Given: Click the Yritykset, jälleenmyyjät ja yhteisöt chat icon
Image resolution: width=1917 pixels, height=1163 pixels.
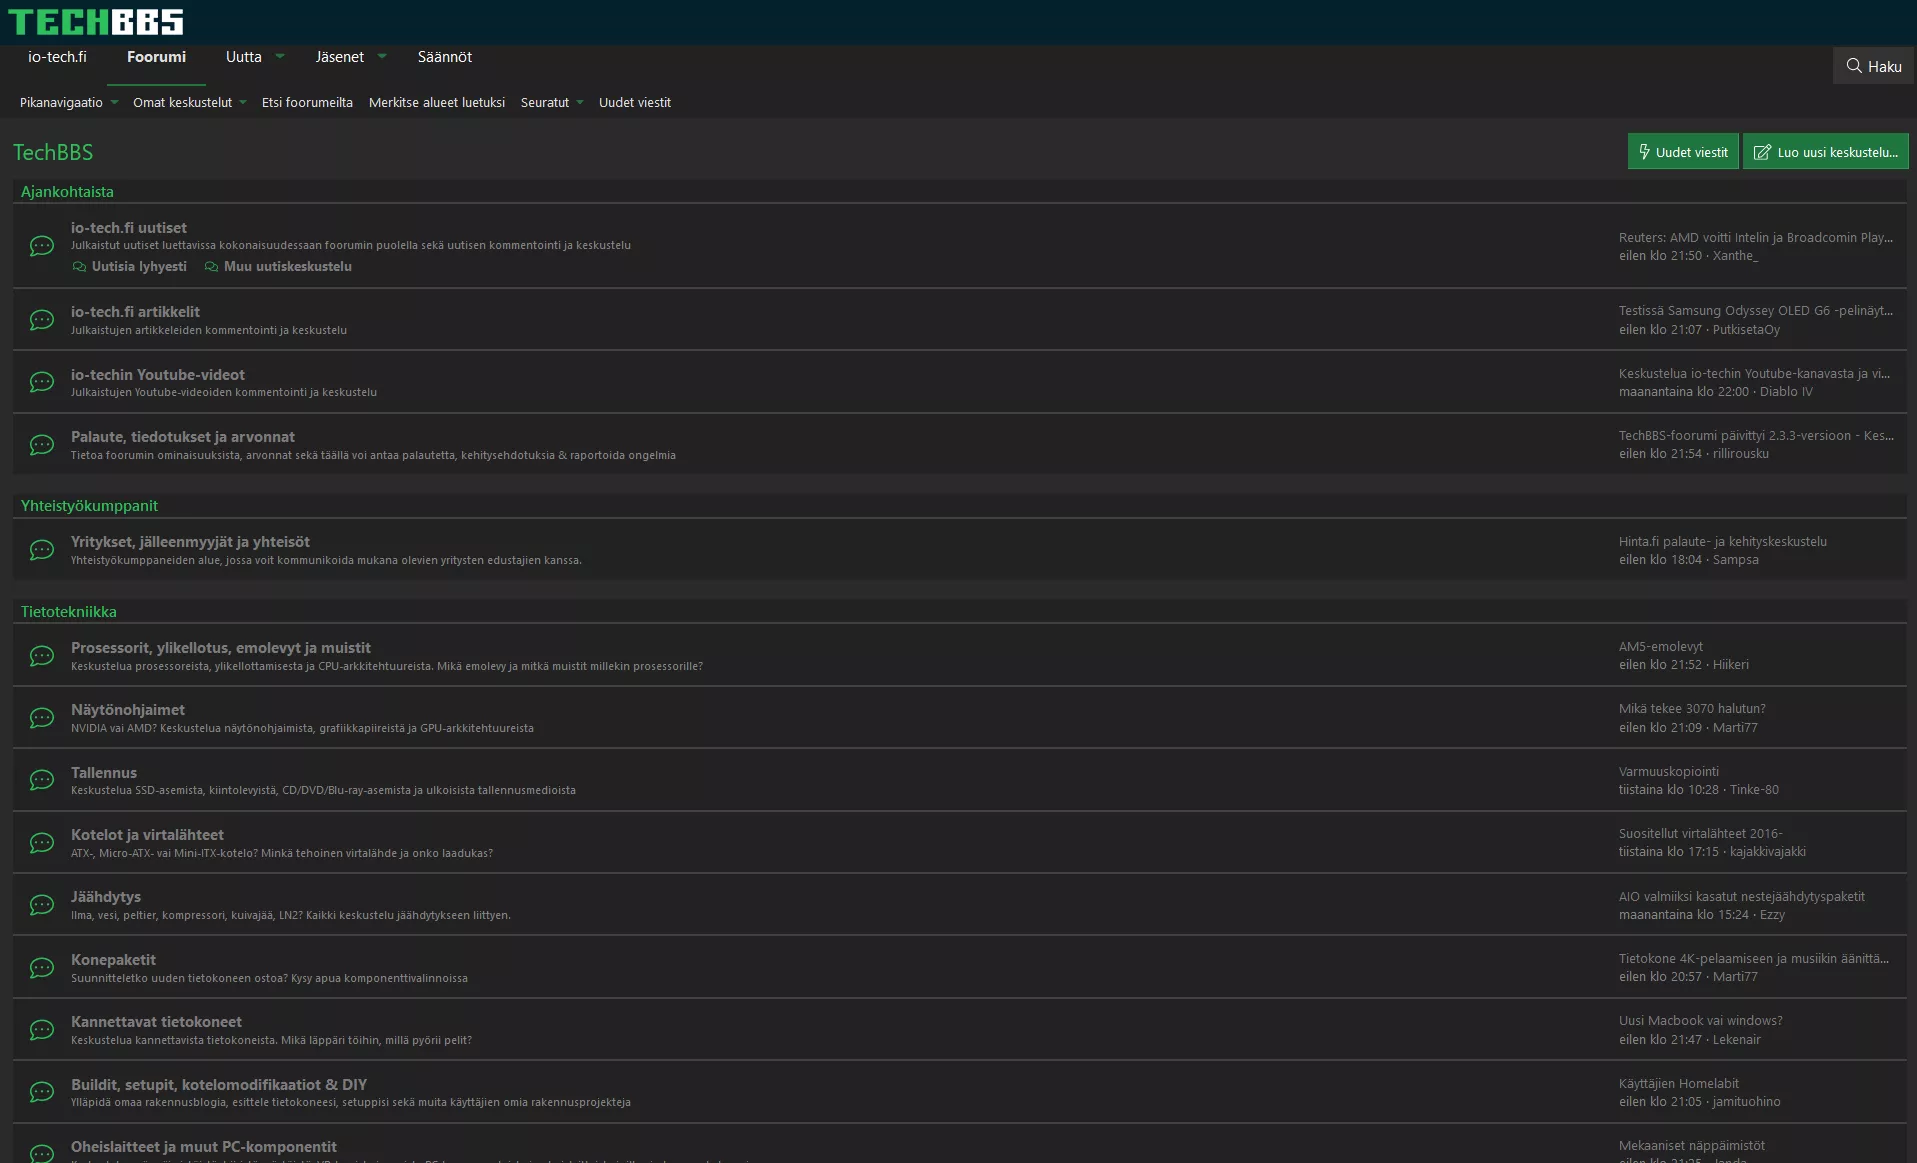Looking at the screenshot, I should click(x=42, y=550).
